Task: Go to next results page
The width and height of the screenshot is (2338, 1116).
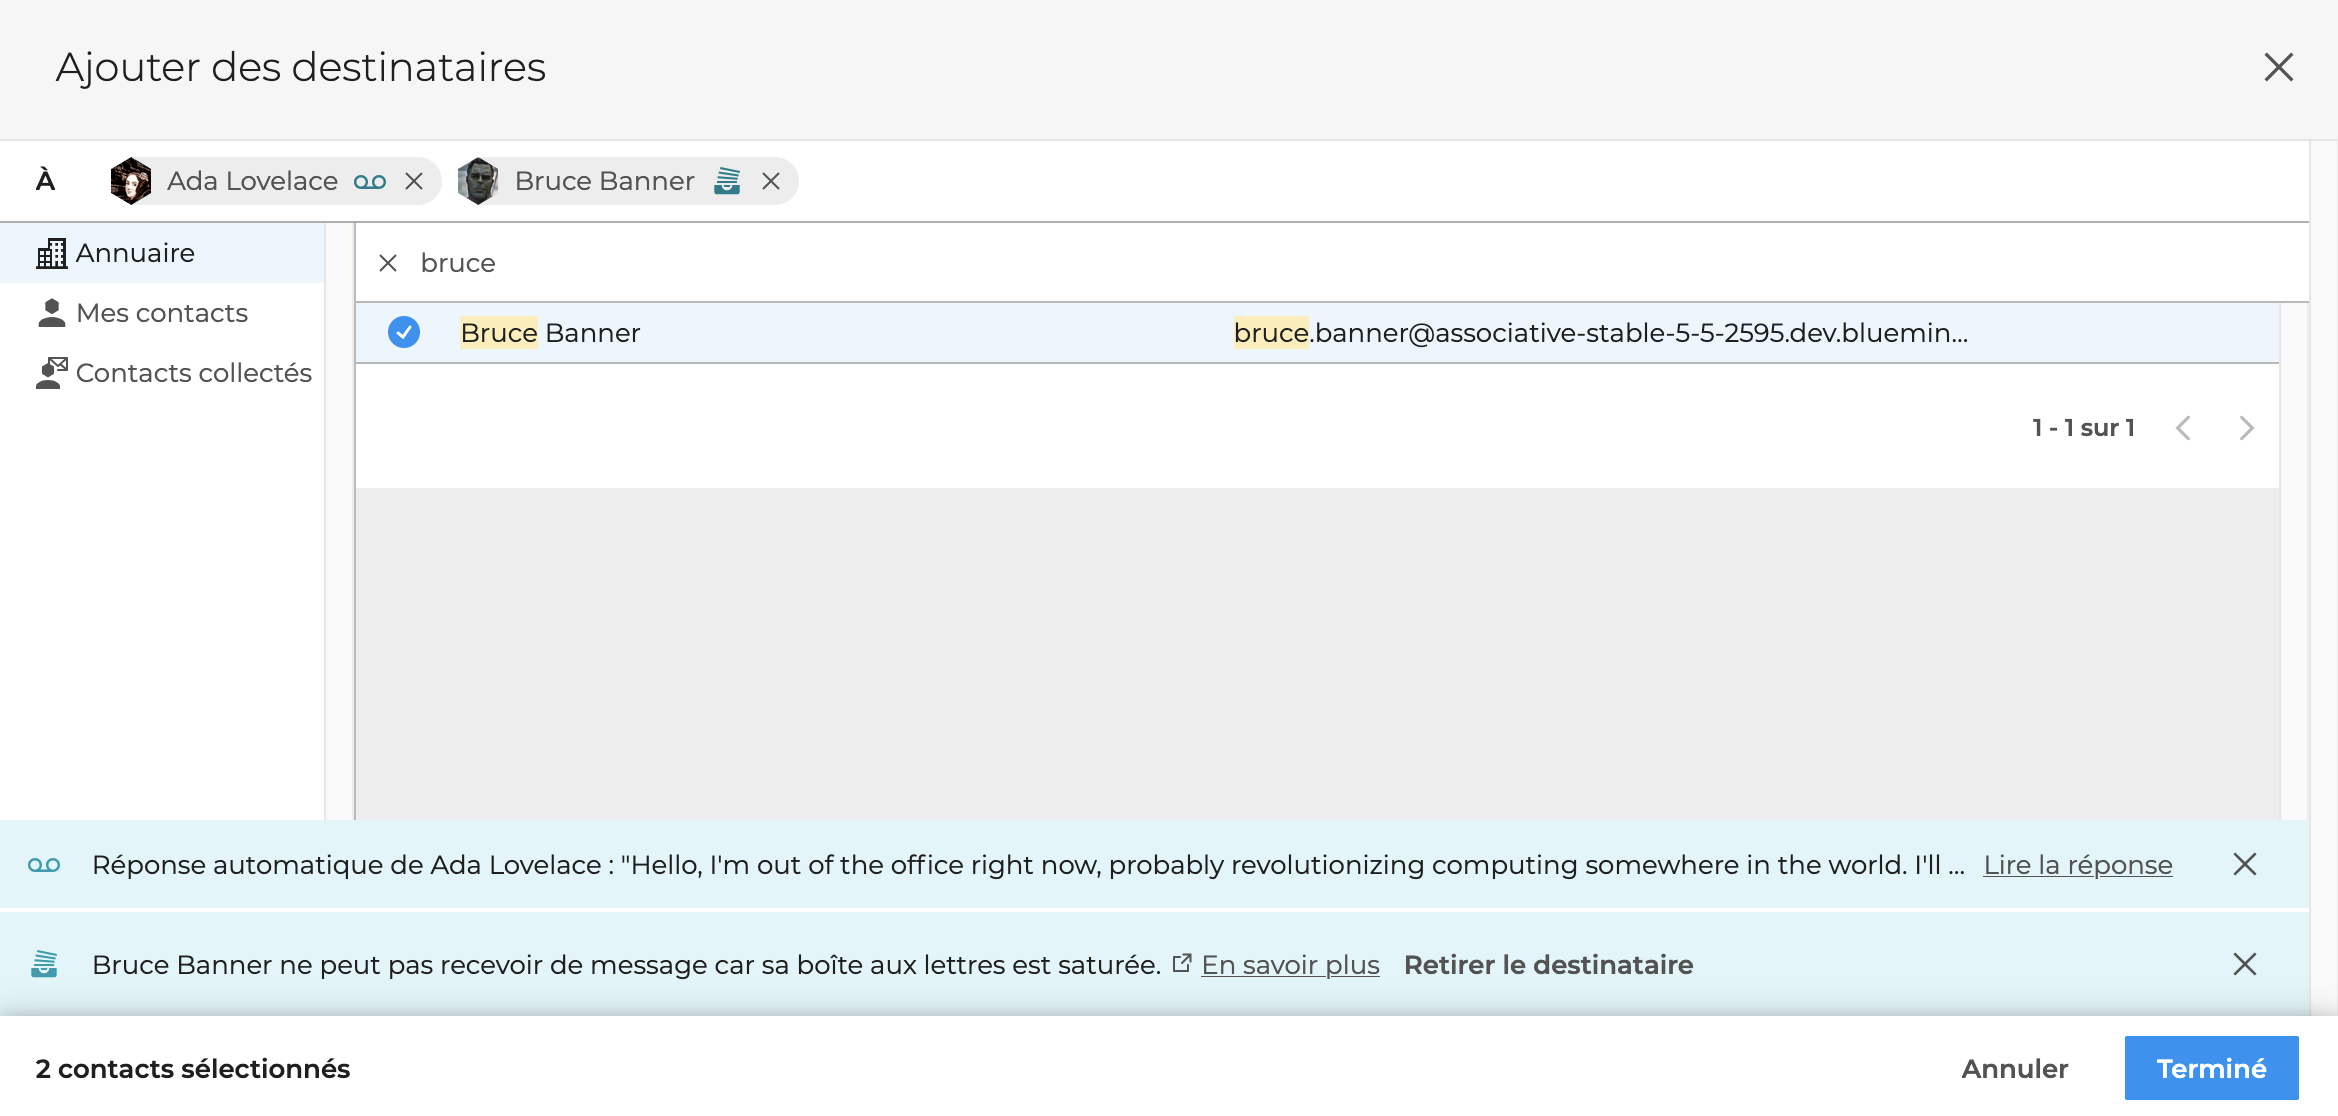Action: 2246,428
